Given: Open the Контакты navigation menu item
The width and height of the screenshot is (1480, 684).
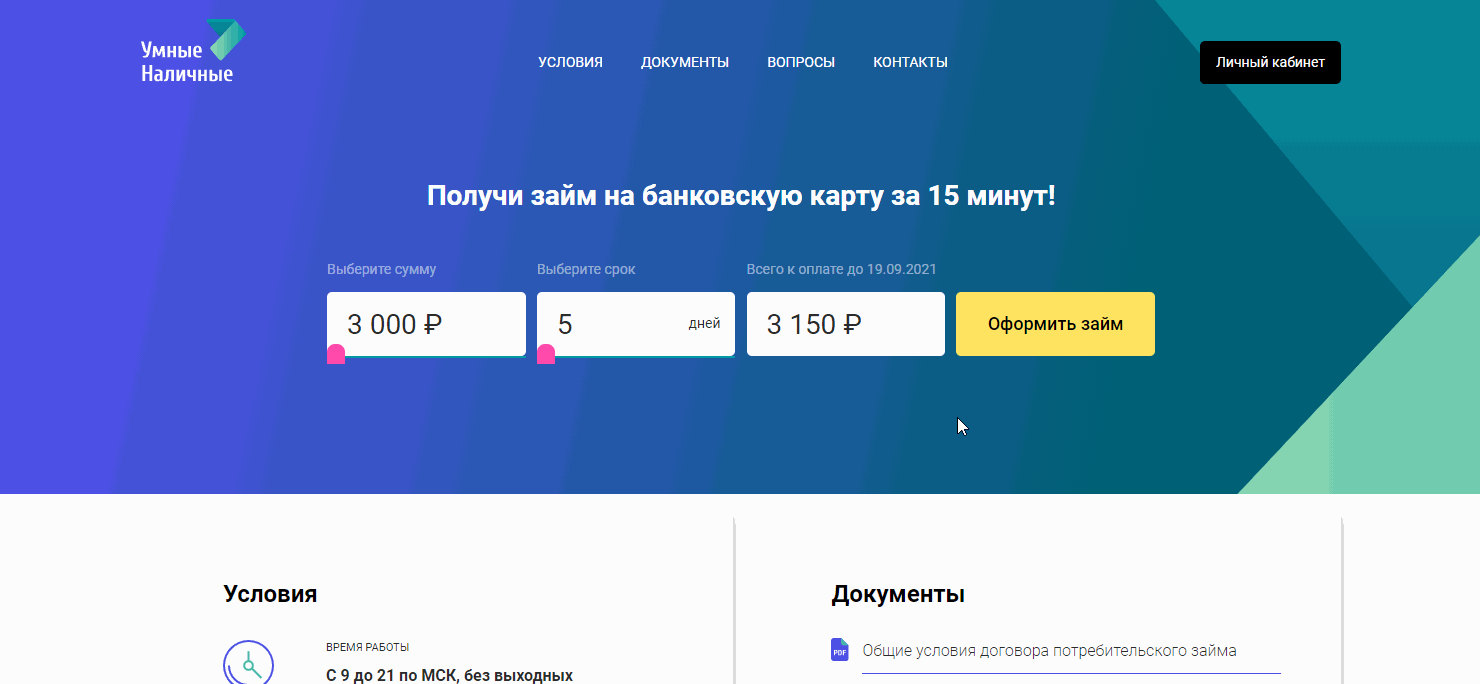Looking at the screenshot, I should tap(910, 62).
